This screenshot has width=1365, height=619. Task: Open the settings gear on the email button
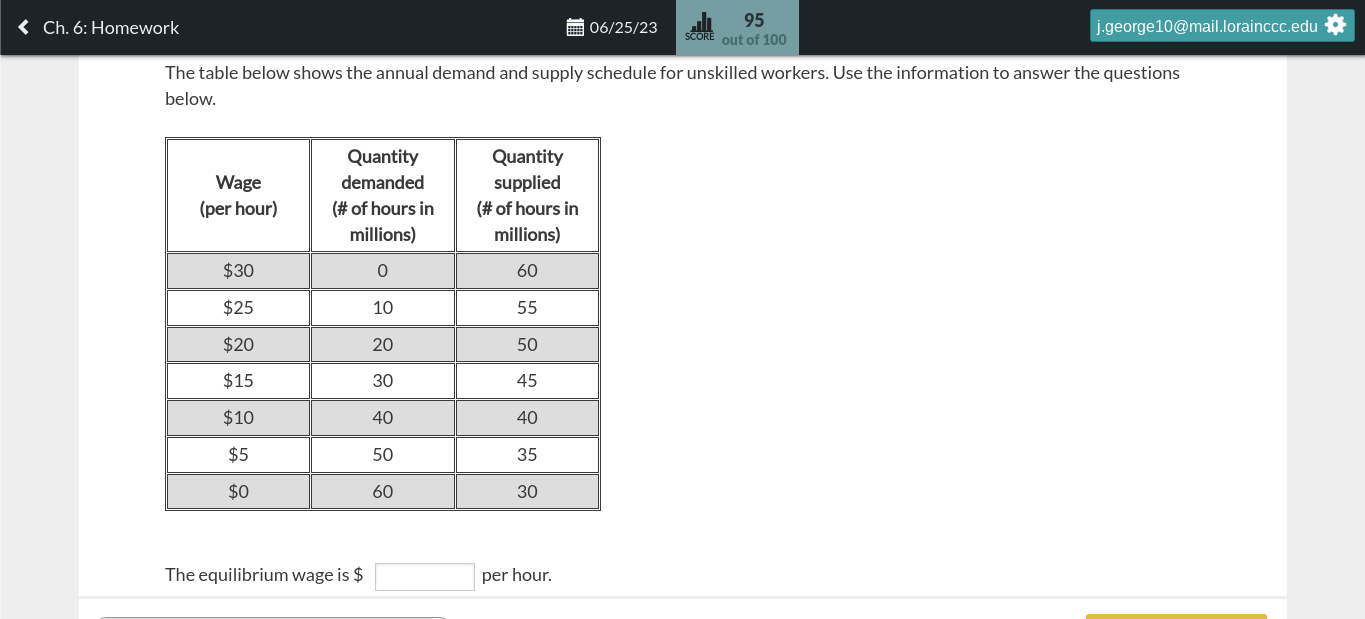pyautogui.click(x=1336, y=25)
